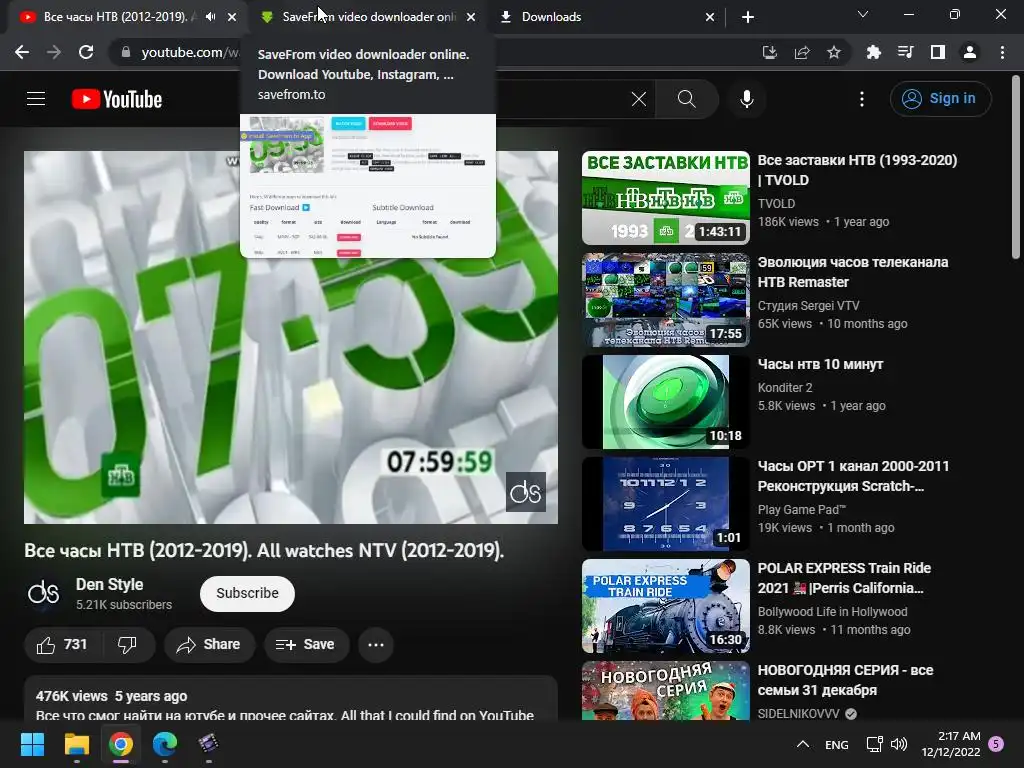Image resolution: width=1024 pixels, height=768 pixels.
Task: Close the Downloads tab
Action: point(710,17)
